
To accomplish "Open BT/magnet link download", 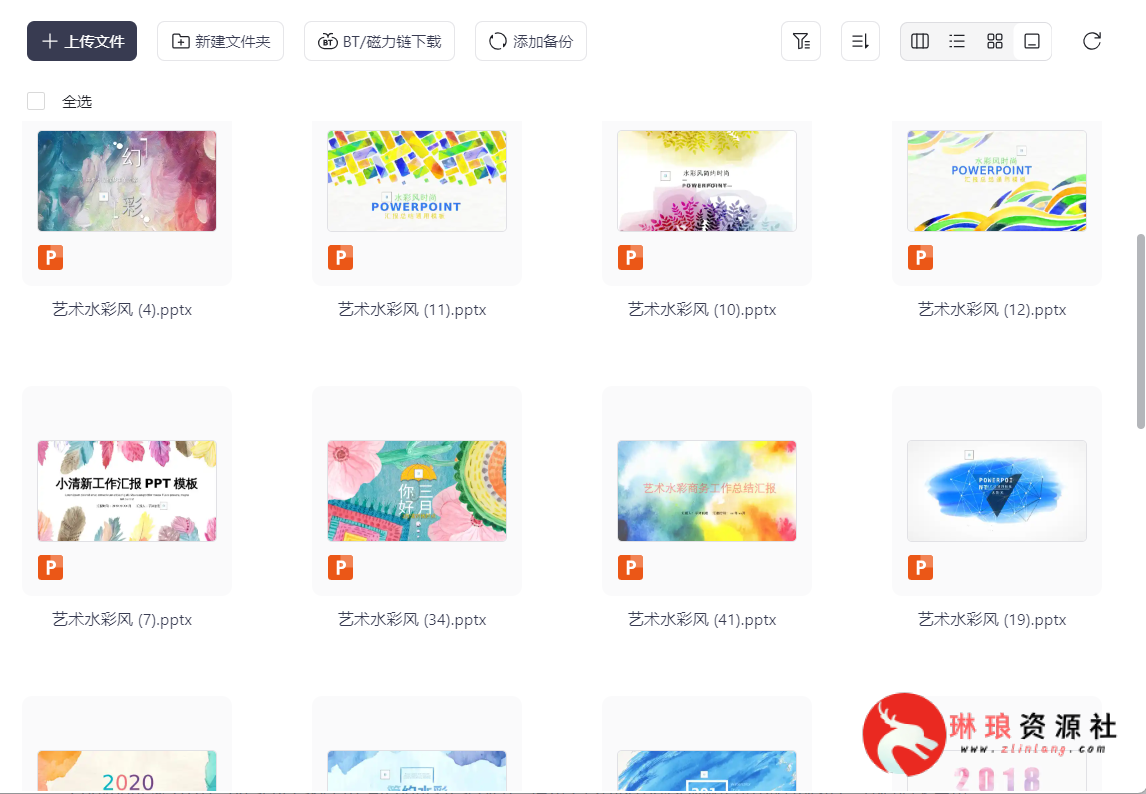I will (379, 41).
